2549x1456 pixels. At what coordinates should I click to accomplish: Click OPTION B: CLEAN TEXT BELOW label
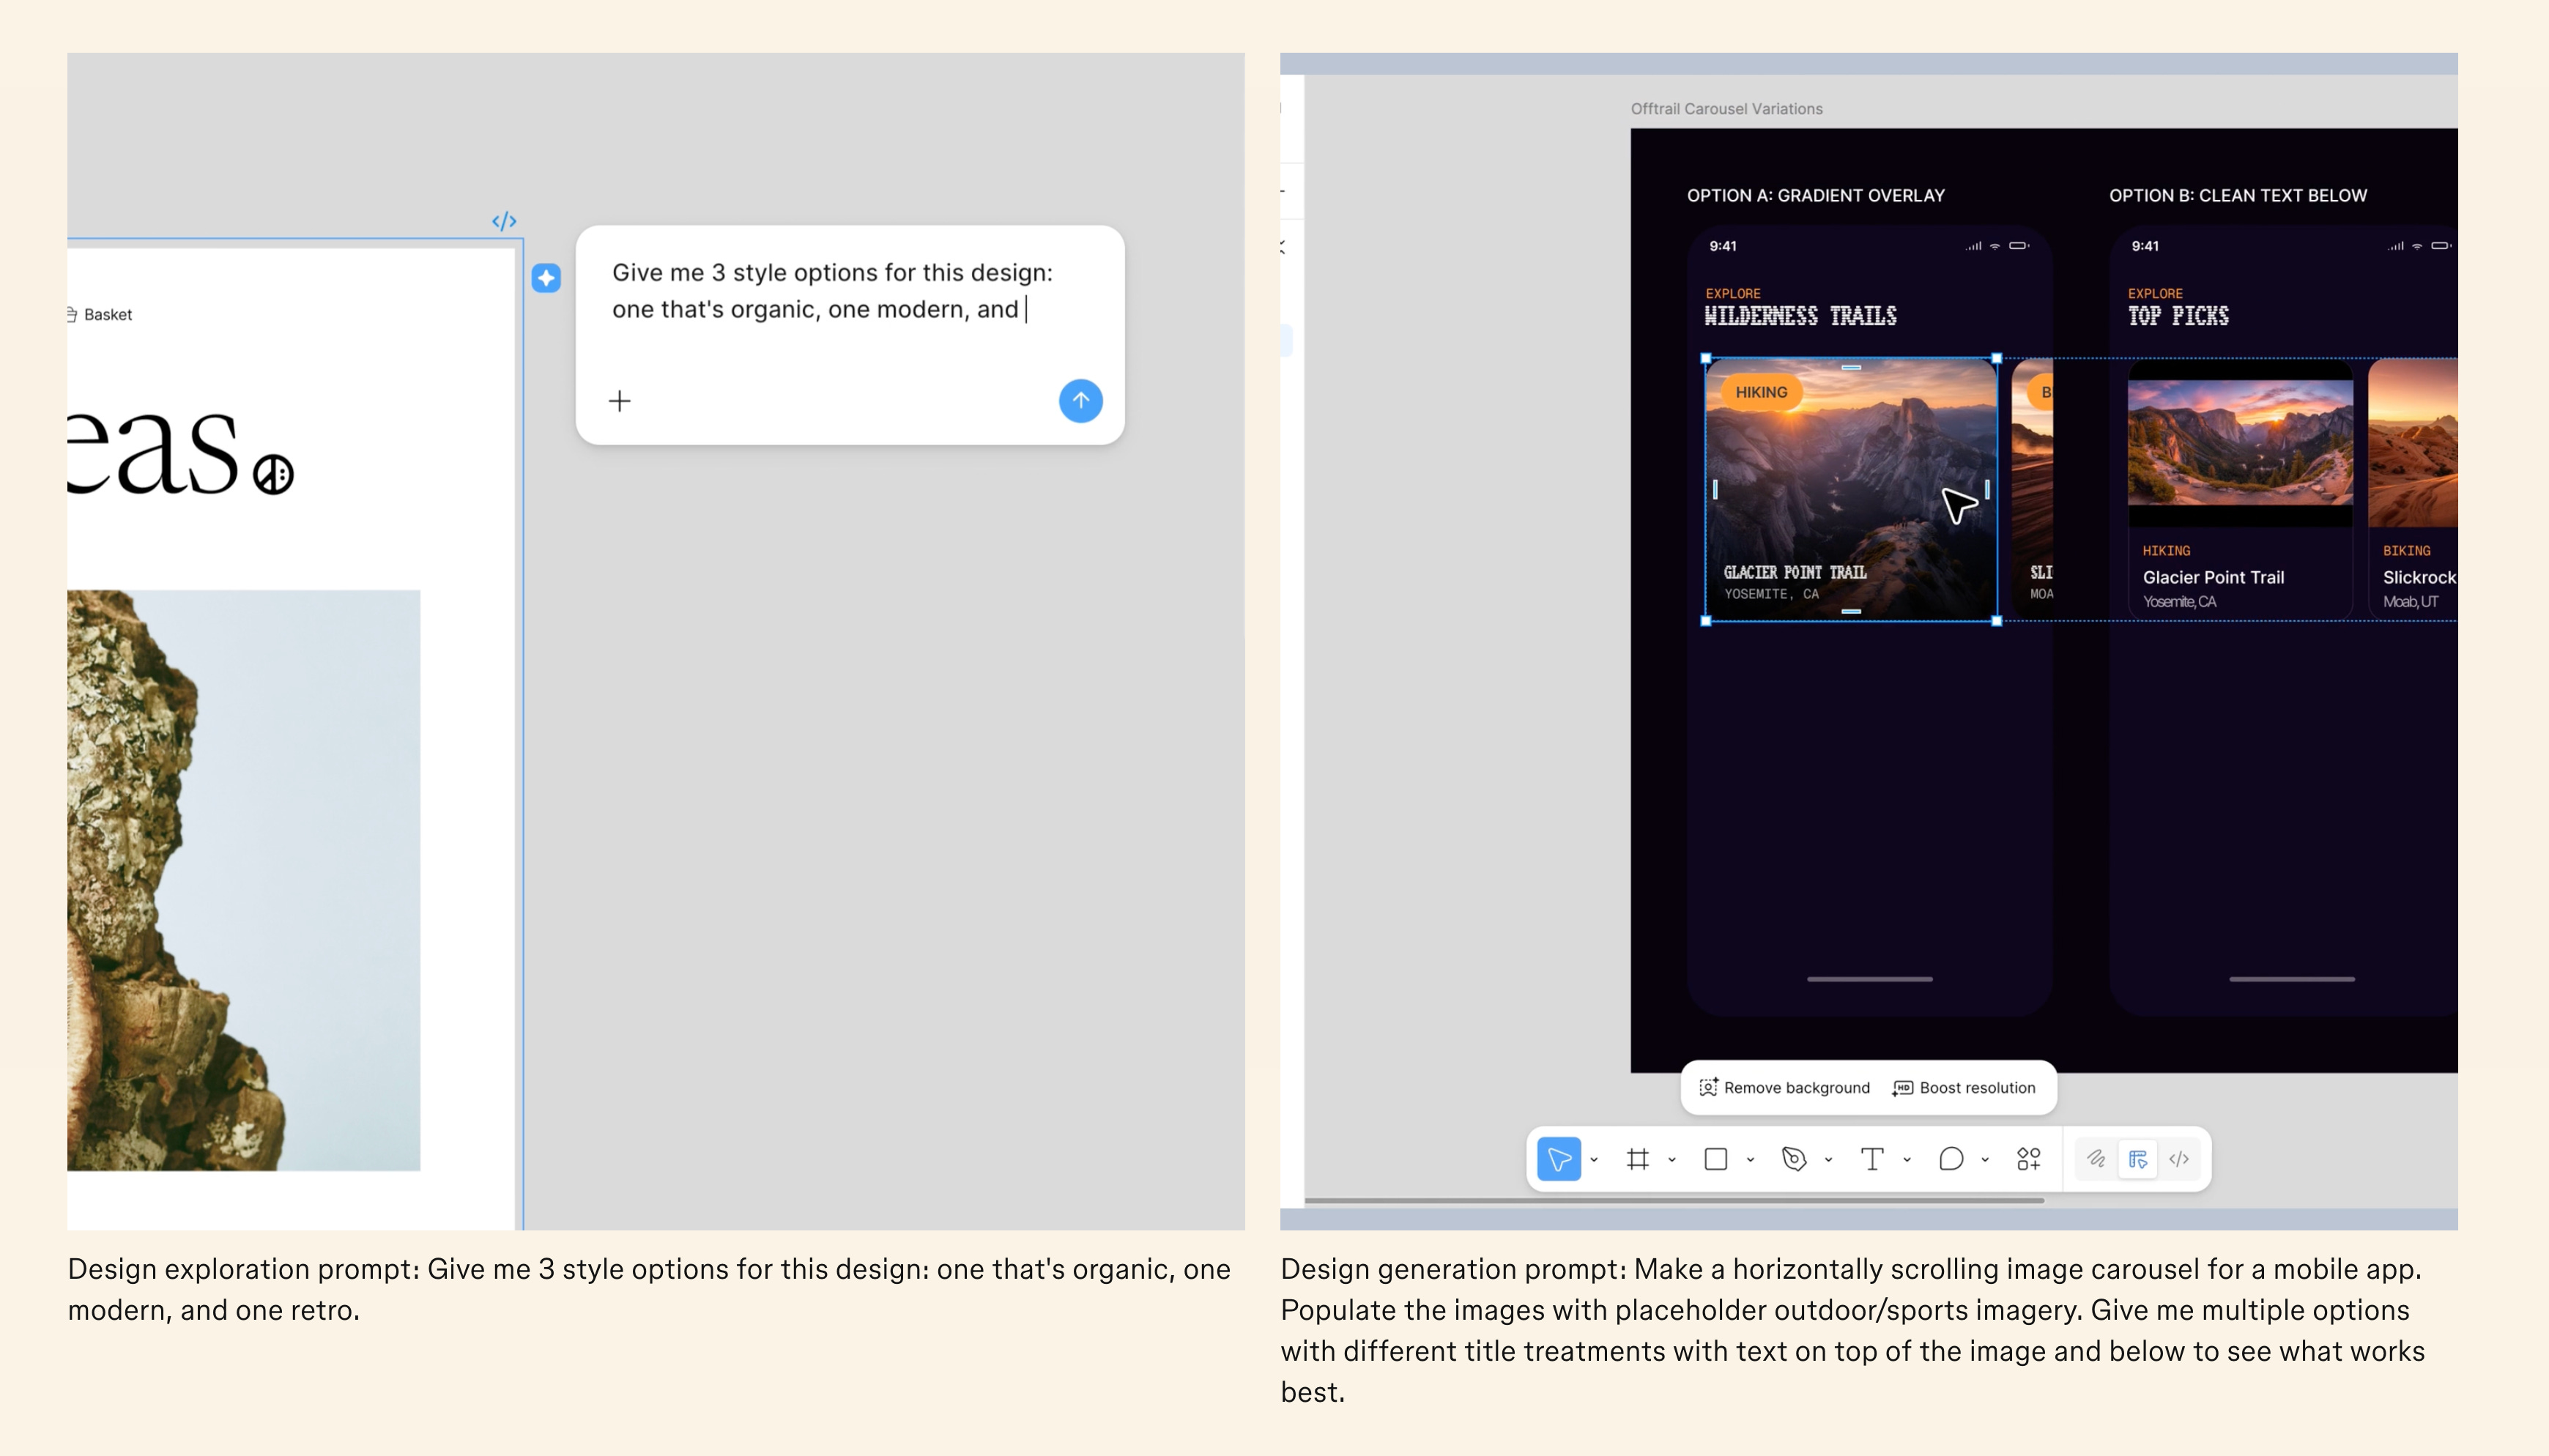[x=2238, y=195]
